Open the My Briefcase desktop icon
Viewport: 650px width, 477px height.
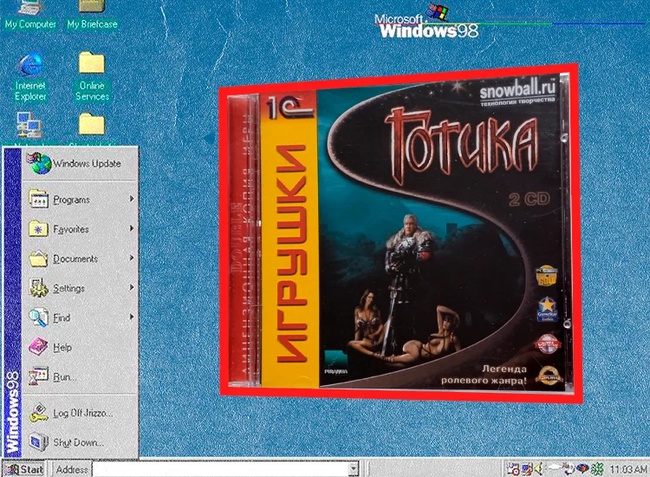92,15
